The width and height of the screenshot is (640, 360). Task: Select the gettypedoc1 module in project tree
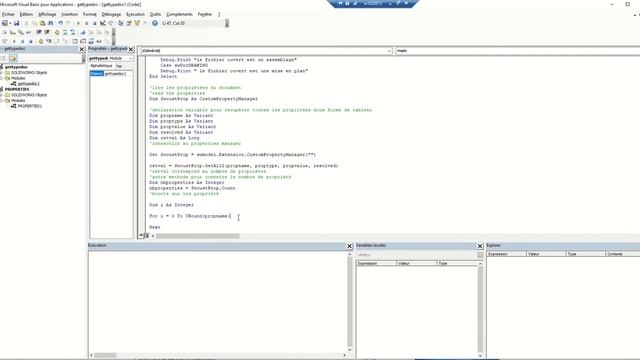coord(29,84)
